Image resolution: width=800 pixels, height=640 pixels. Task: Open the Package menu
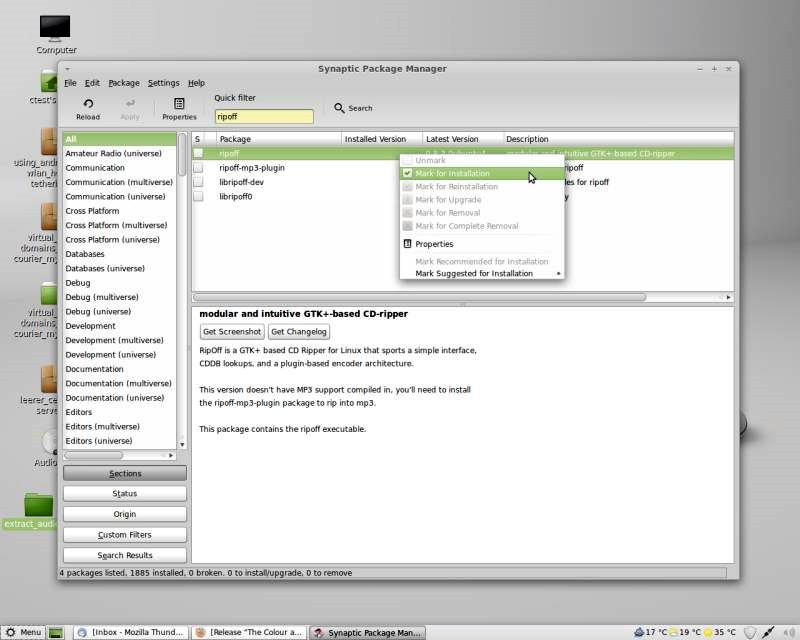[x=123, y=83]
